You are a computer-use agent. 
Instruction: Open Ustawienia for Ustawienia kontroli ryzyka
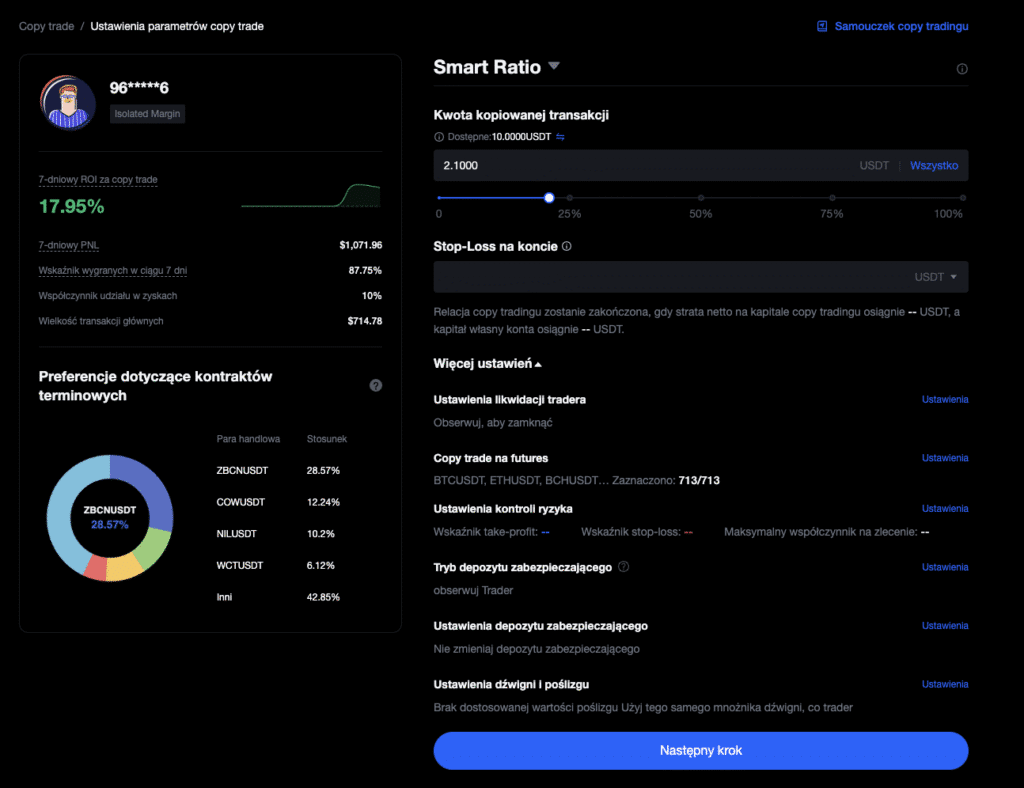[x=944, y=509]
